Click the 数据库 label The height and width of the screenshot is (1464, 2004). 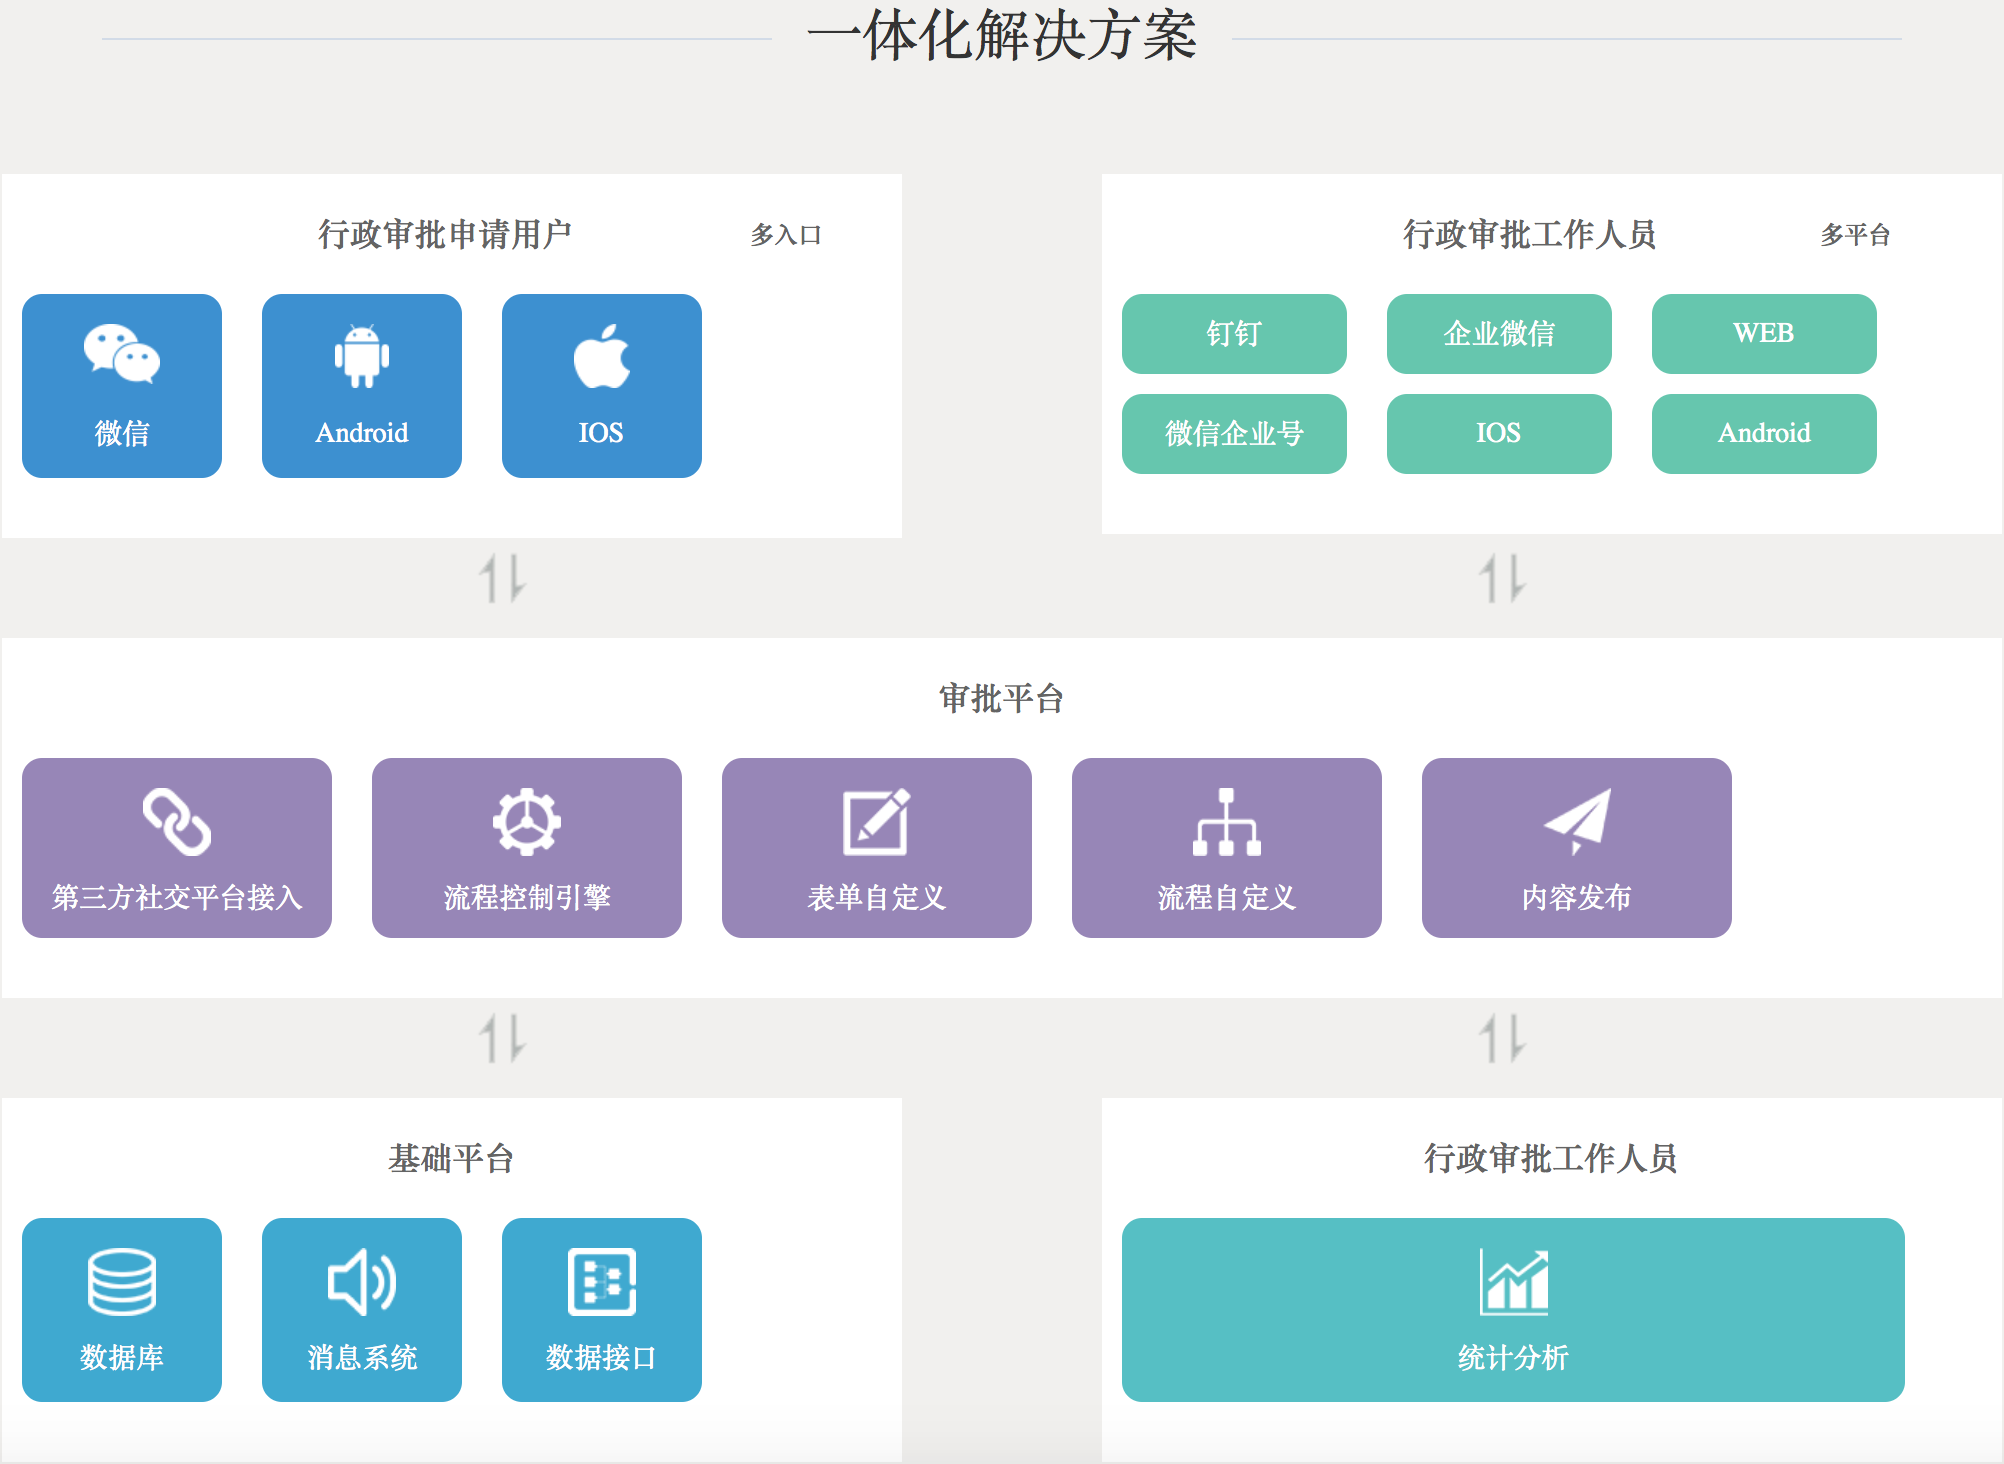(122, 1357)
